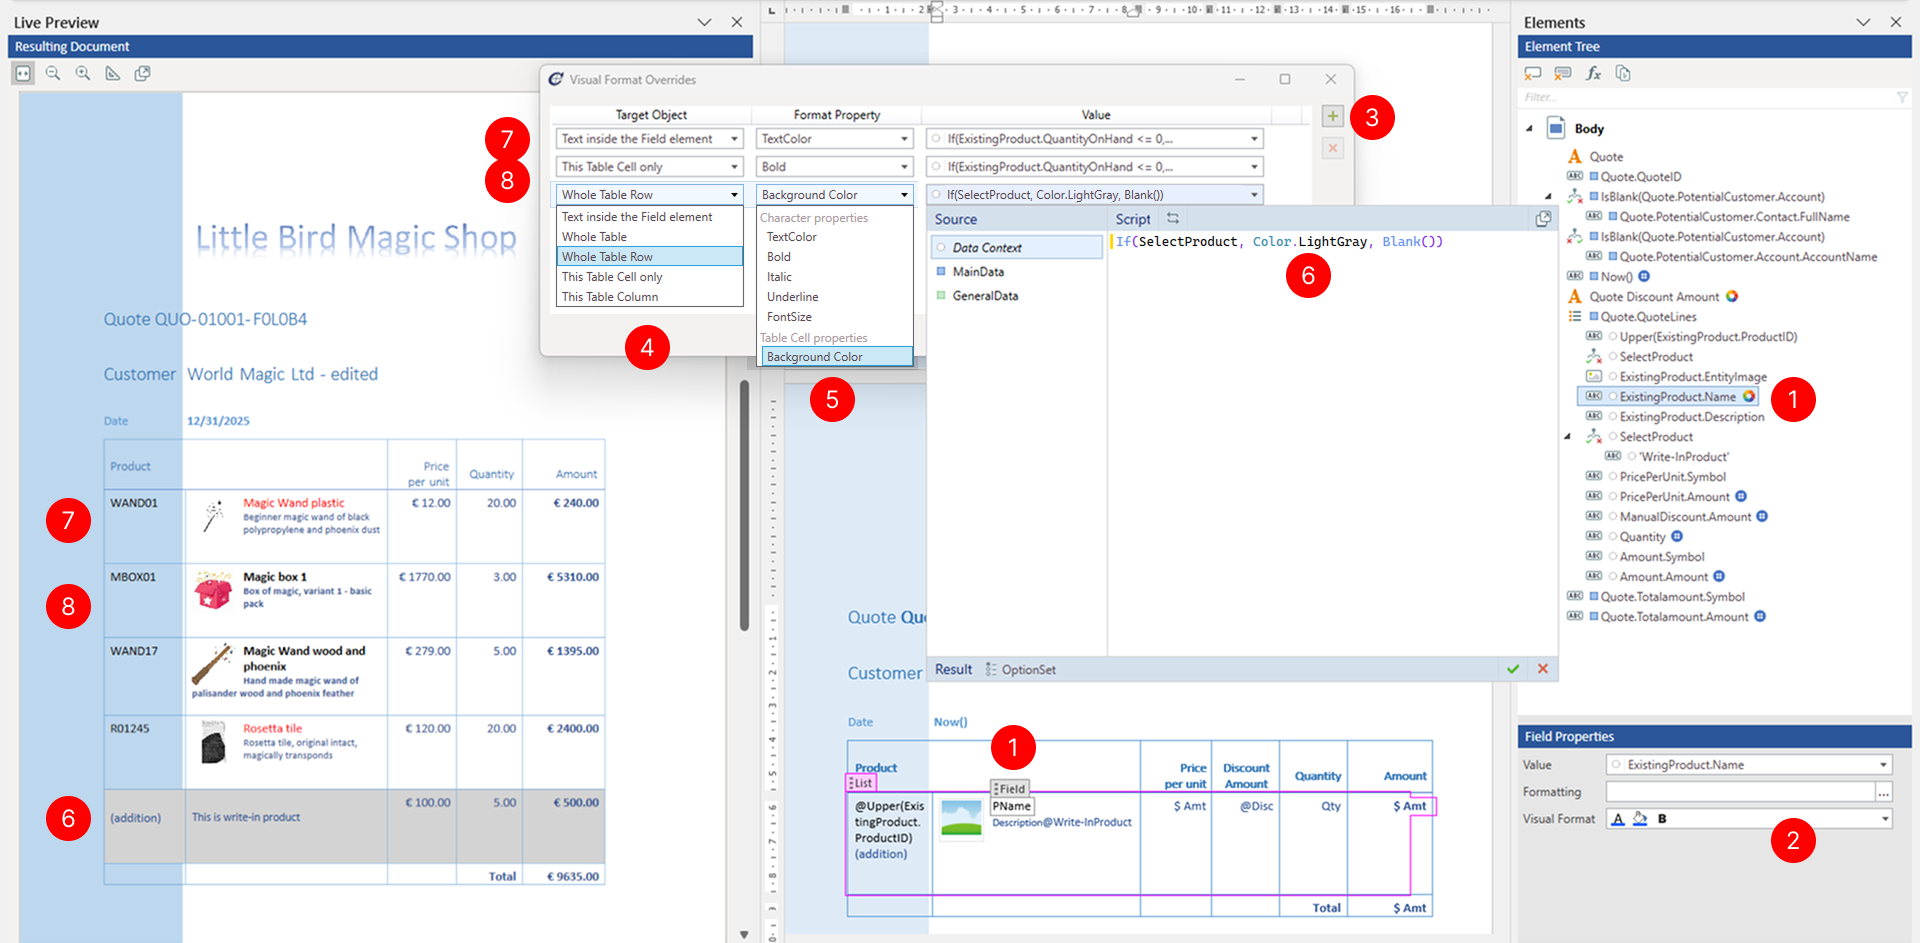Open the Visual Format dropdown arrow in Field Properties
This screenshot has height=943, width=1920.
tap(1885, 819)
